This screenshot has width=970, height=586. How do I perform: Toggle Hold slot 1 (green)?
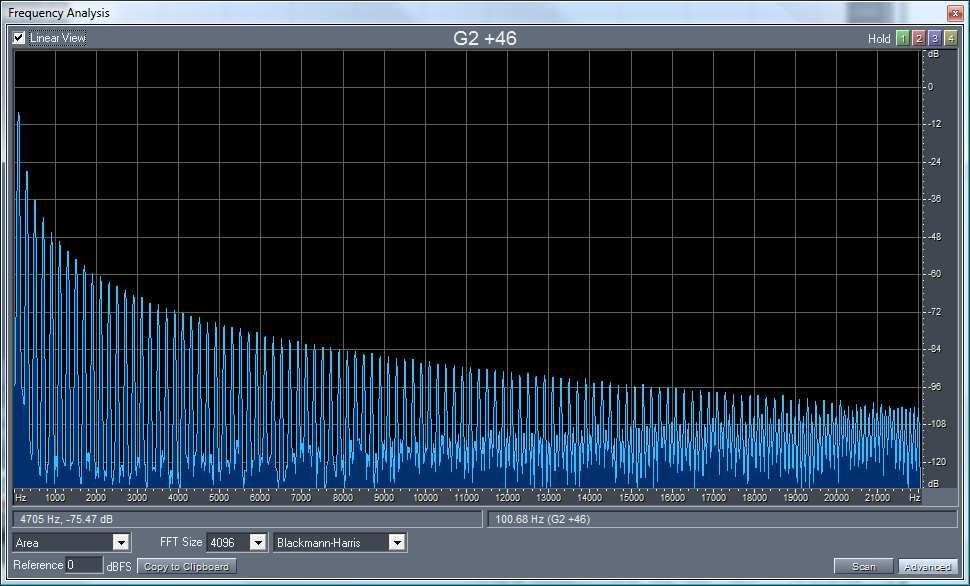click(x=903, y=38)
